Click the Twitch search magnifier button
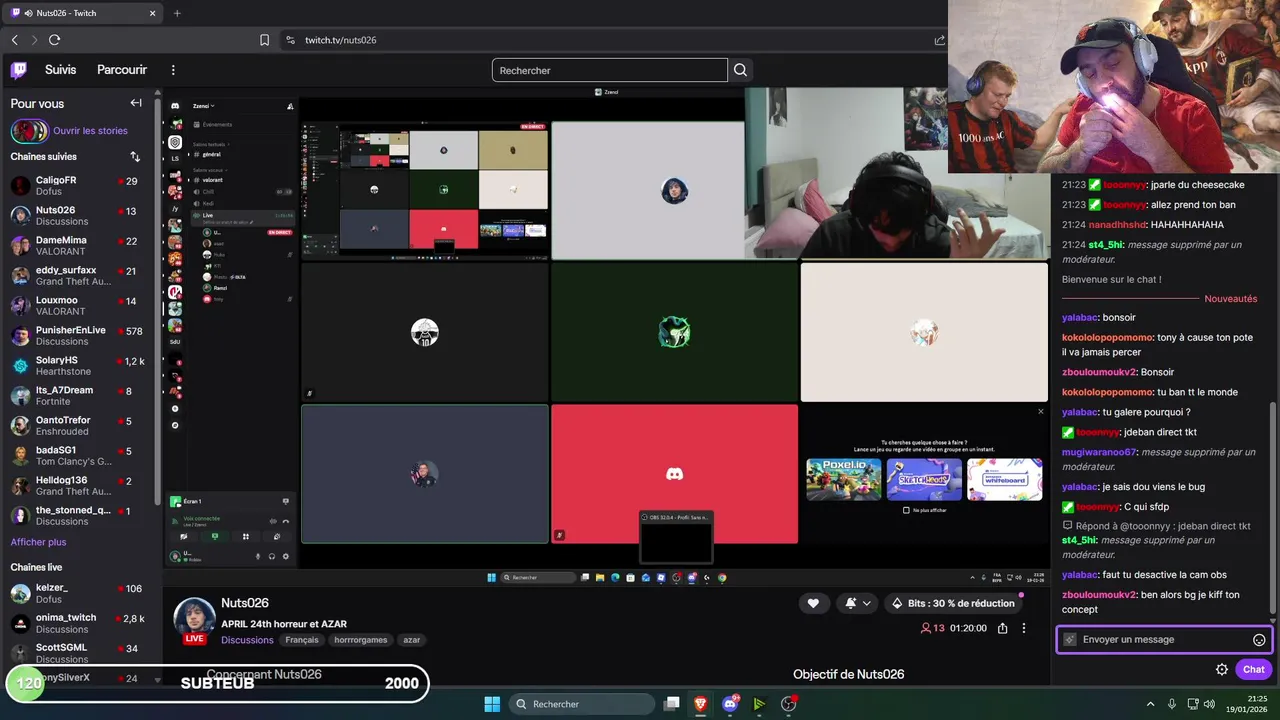 tap(740, 70)
